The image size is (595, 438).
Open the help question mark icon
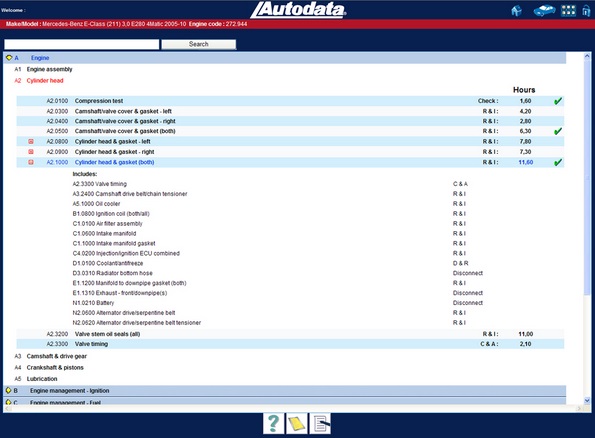pyautogui.click(x=274, y=423)
